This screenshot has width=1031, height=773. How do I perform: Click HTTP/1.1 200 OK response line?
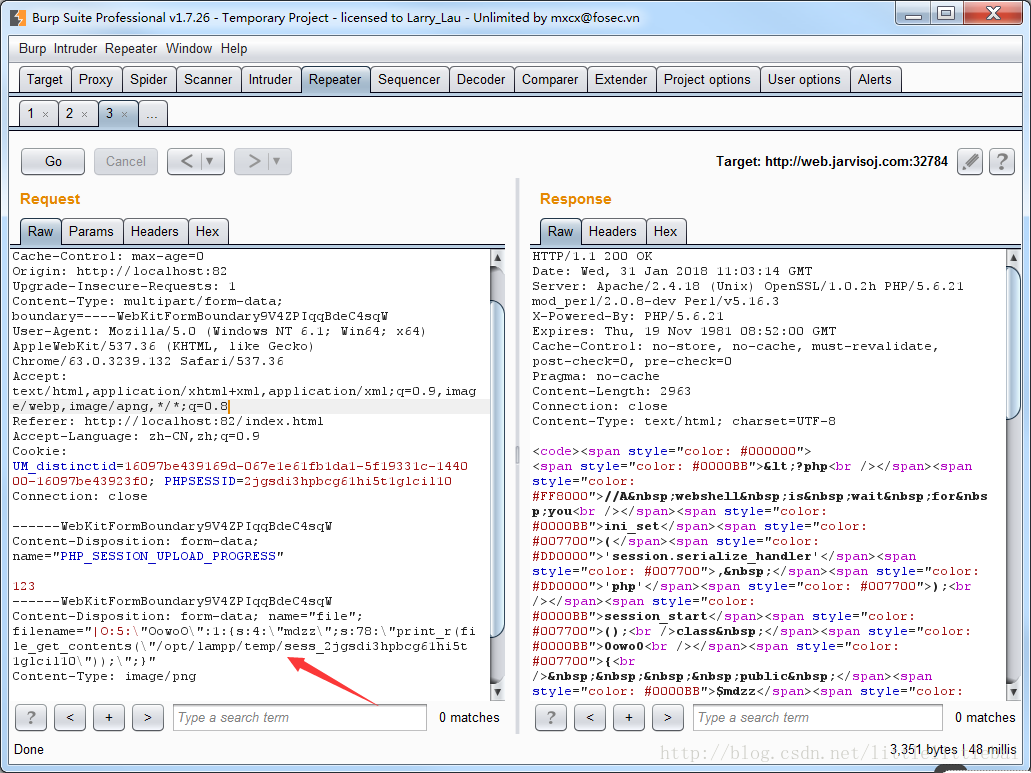pyautogui.click(x=592, y=256)
